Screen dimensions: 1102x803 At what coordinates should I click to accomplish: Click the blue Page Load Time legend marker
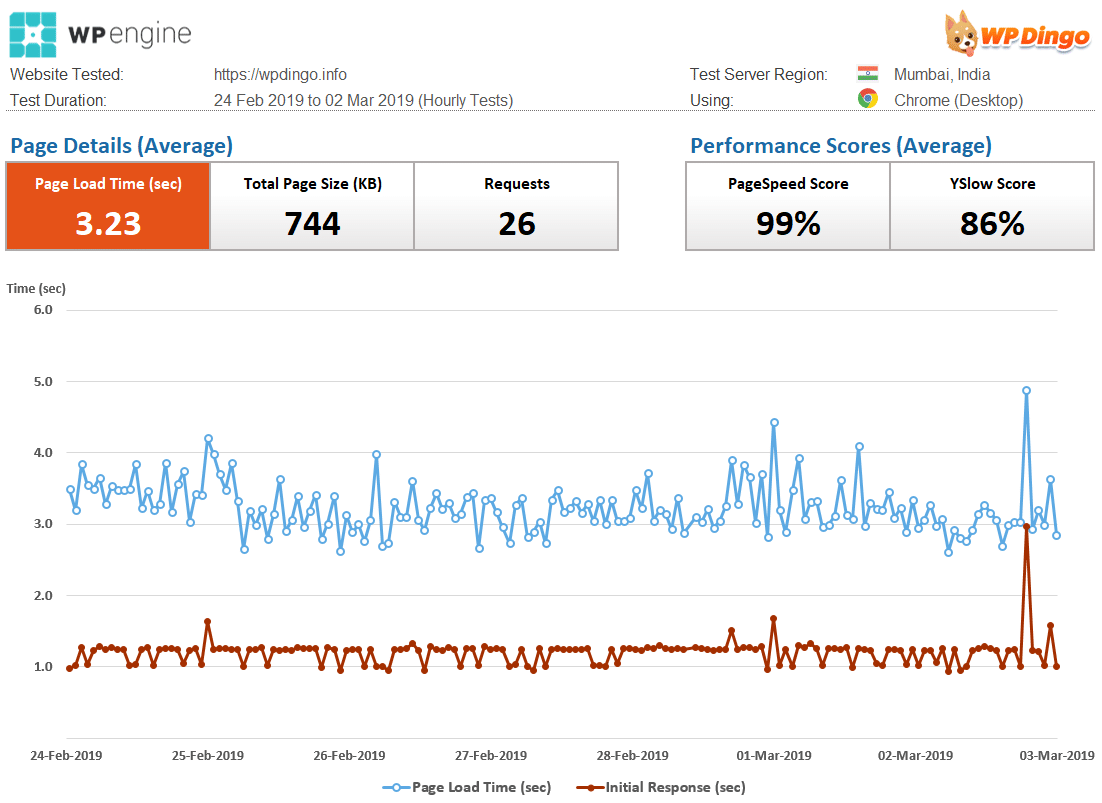point(396,787)
